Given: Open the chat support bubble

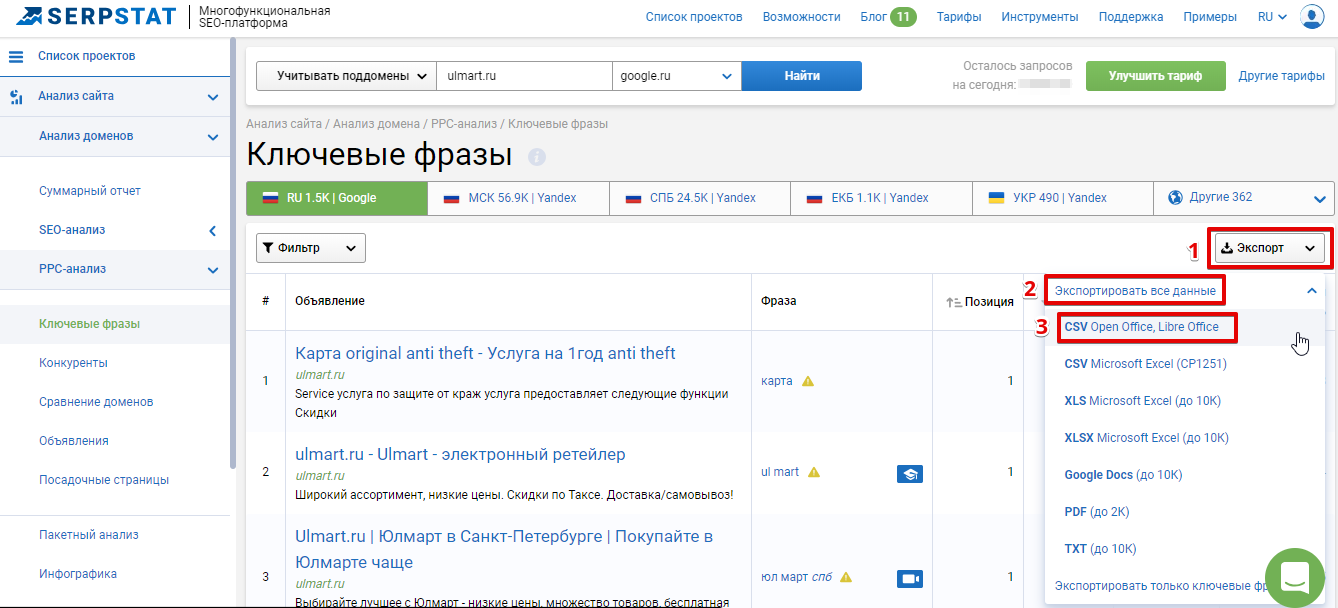Looking at the screenshot, I should pos(1294,576).
